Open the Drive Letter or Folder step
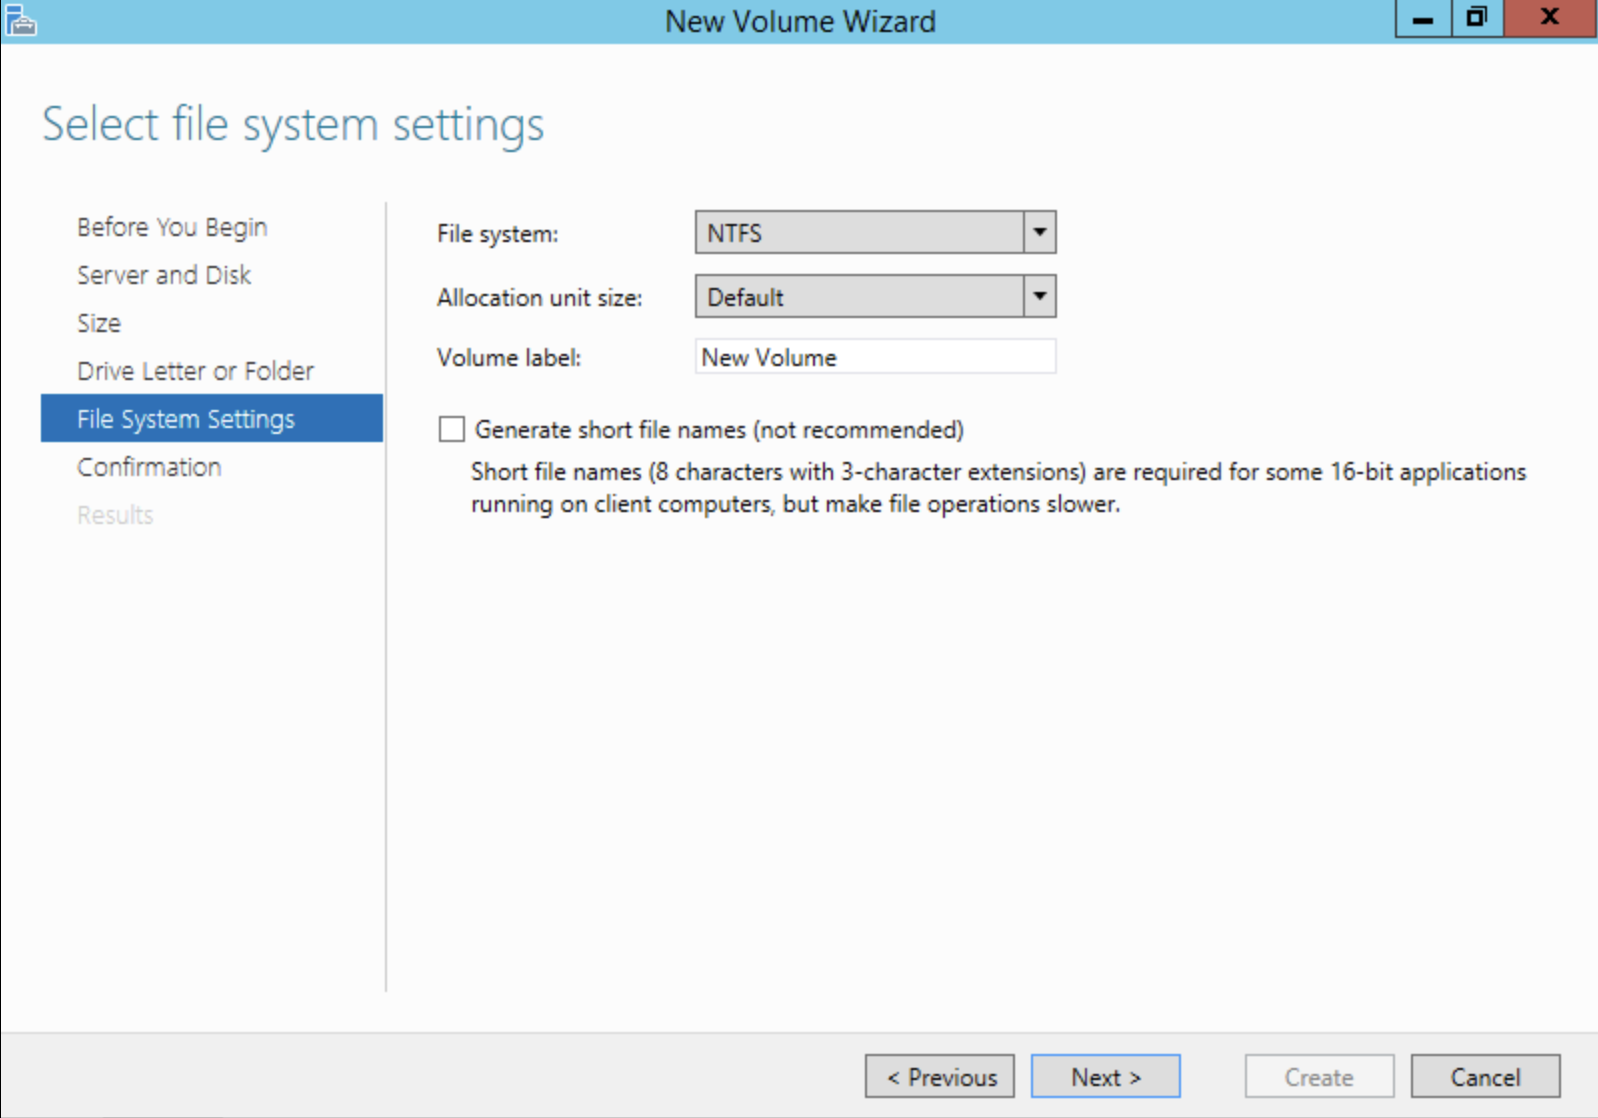This screenshot has width=1598, height=1118. [195, 371]
